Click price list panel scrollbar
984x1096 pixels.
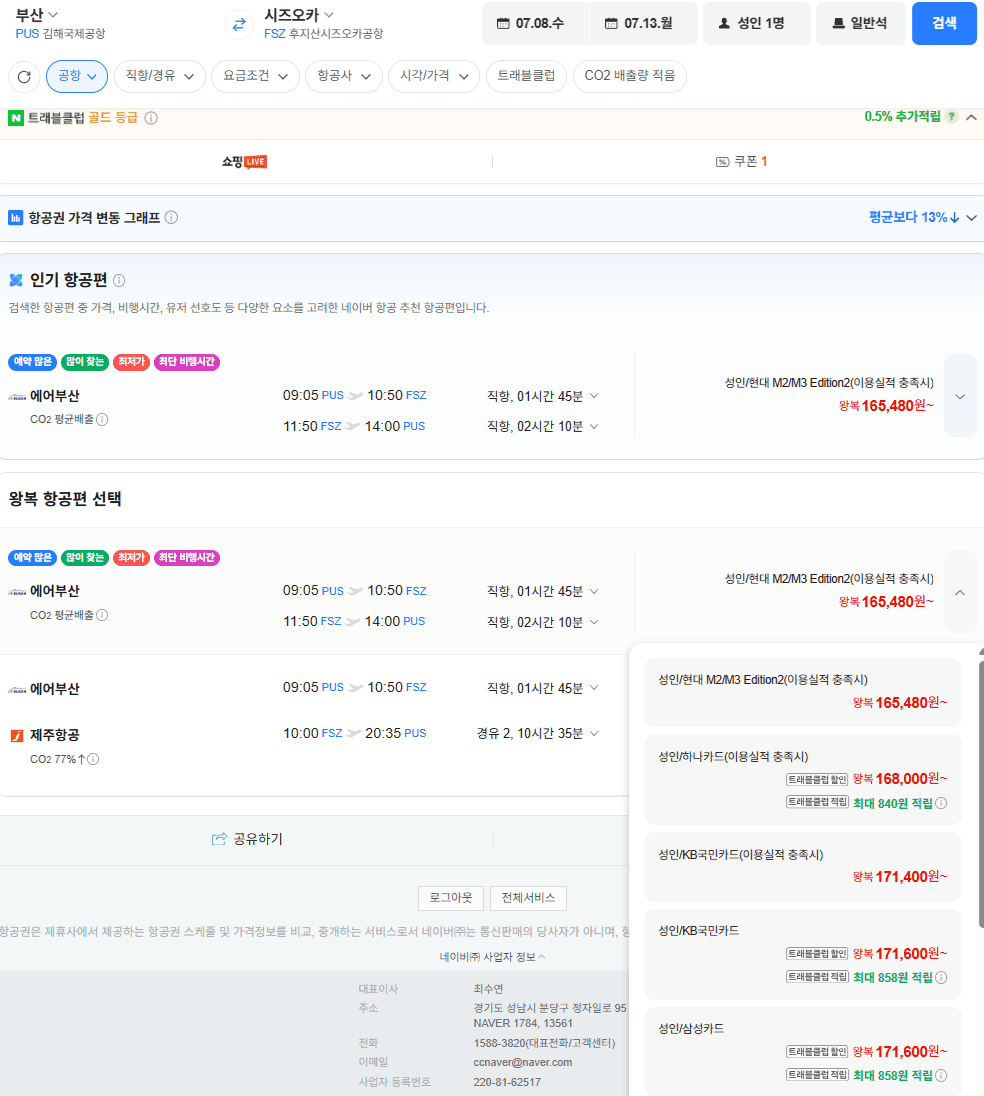pos(981,793)
